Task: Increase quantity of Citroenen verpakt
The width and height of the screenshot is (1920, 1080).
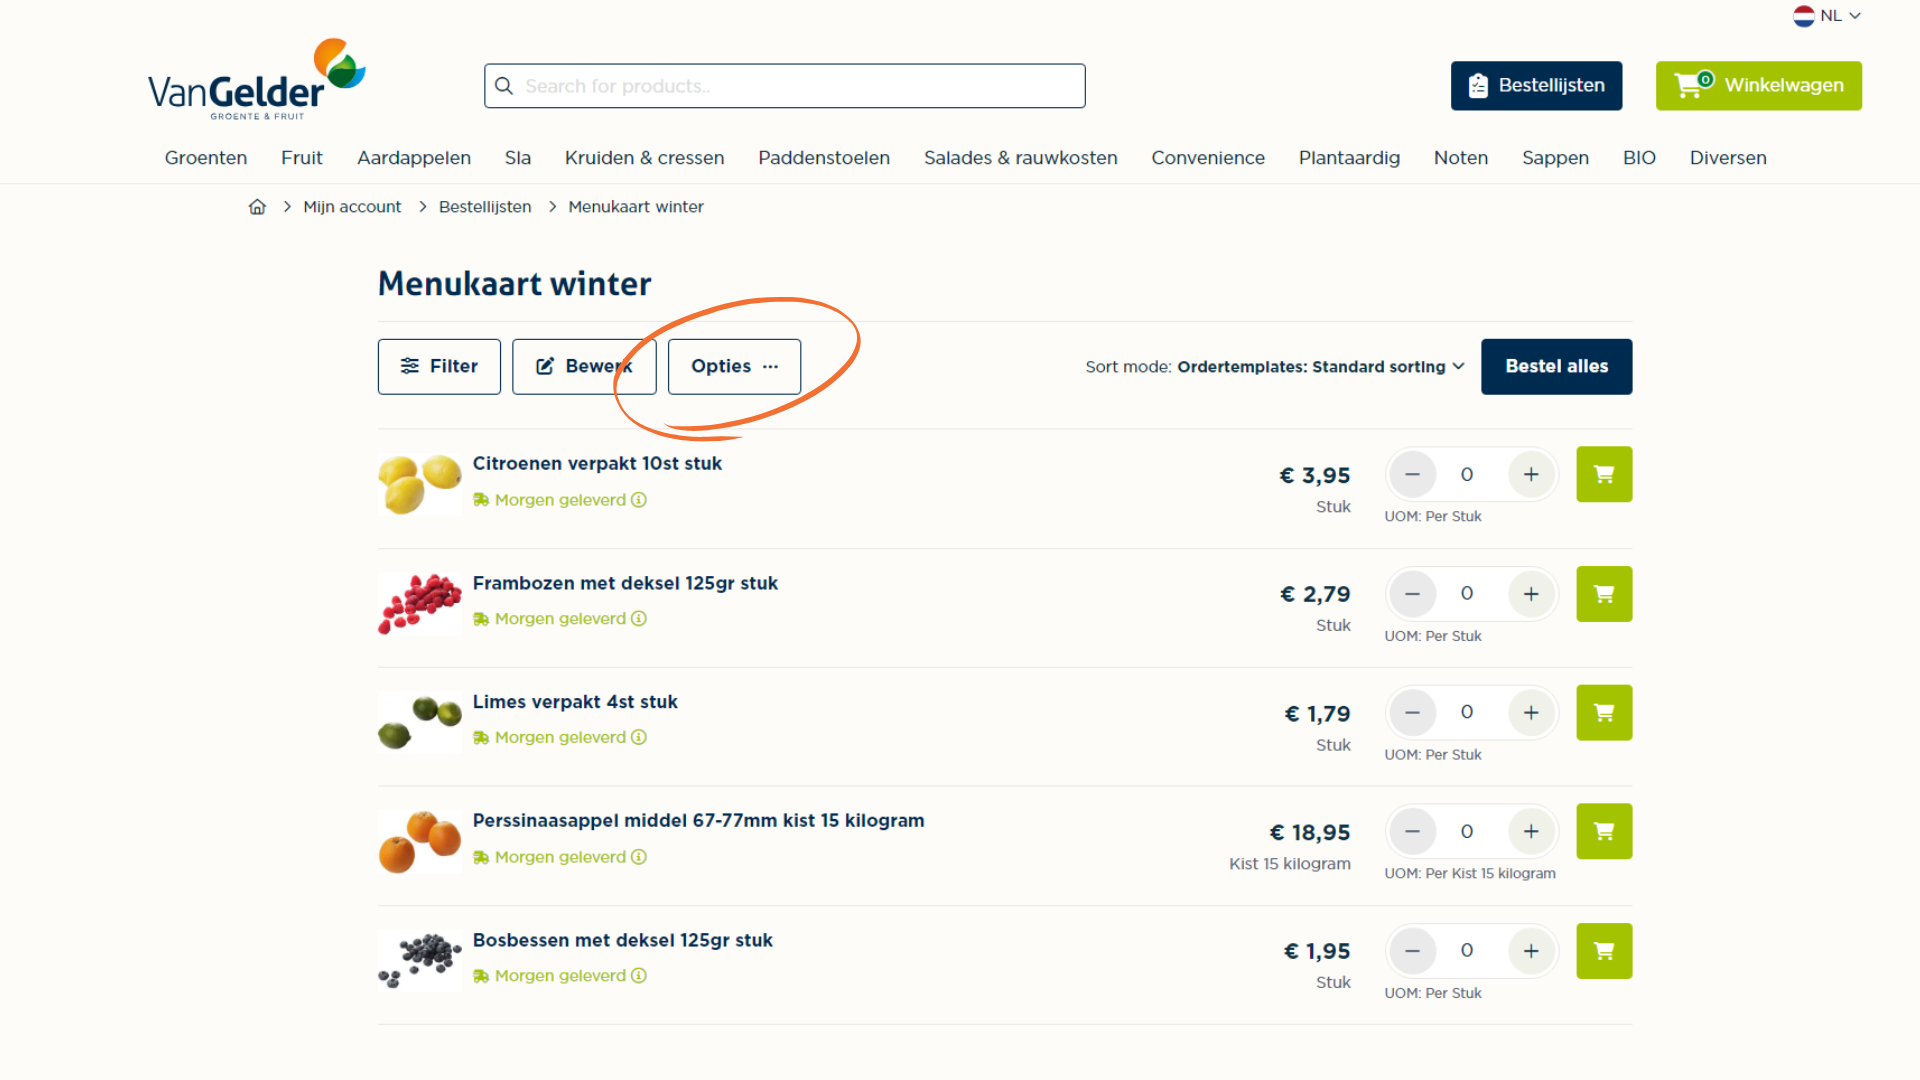Action: pos(1531,474)
